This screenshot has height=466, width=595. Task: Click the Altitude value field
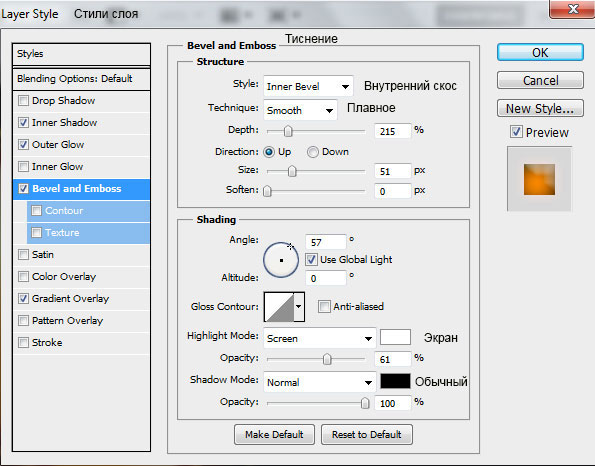point(326,278)
